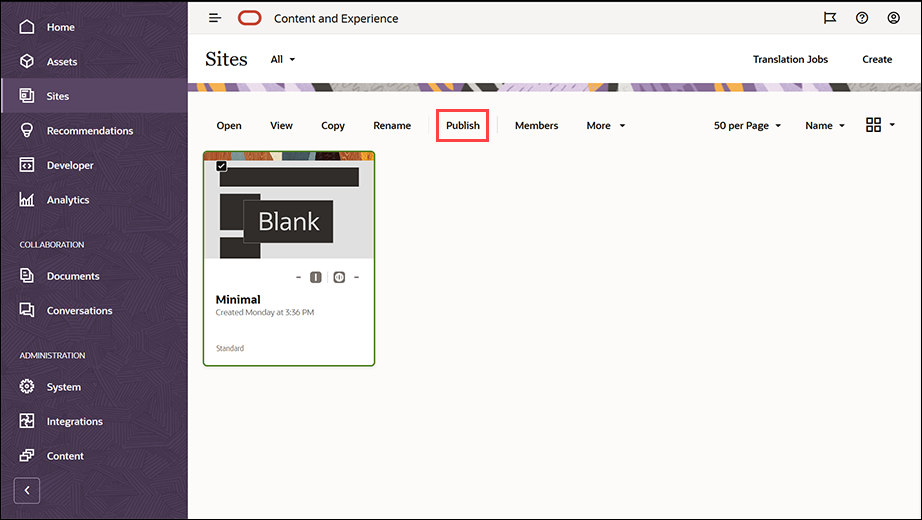Screen dimensions: 922x520
Task: Select System in the navigation menu
Action: [64, 387]
